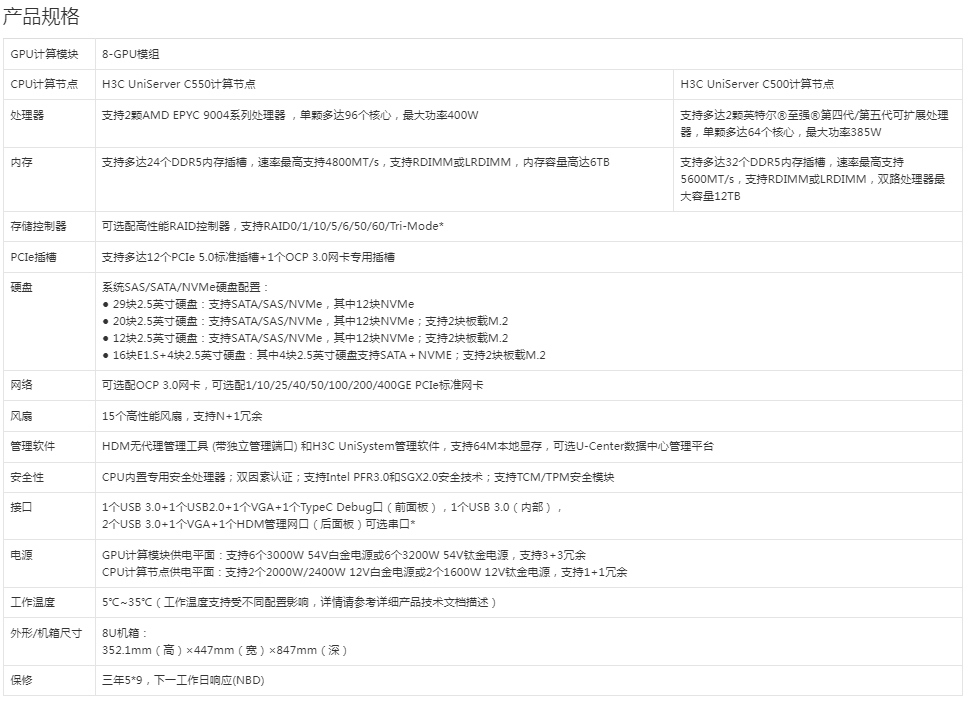
Task: Click the CPU内置专用安全处理器 text
Action: (358, 477)
